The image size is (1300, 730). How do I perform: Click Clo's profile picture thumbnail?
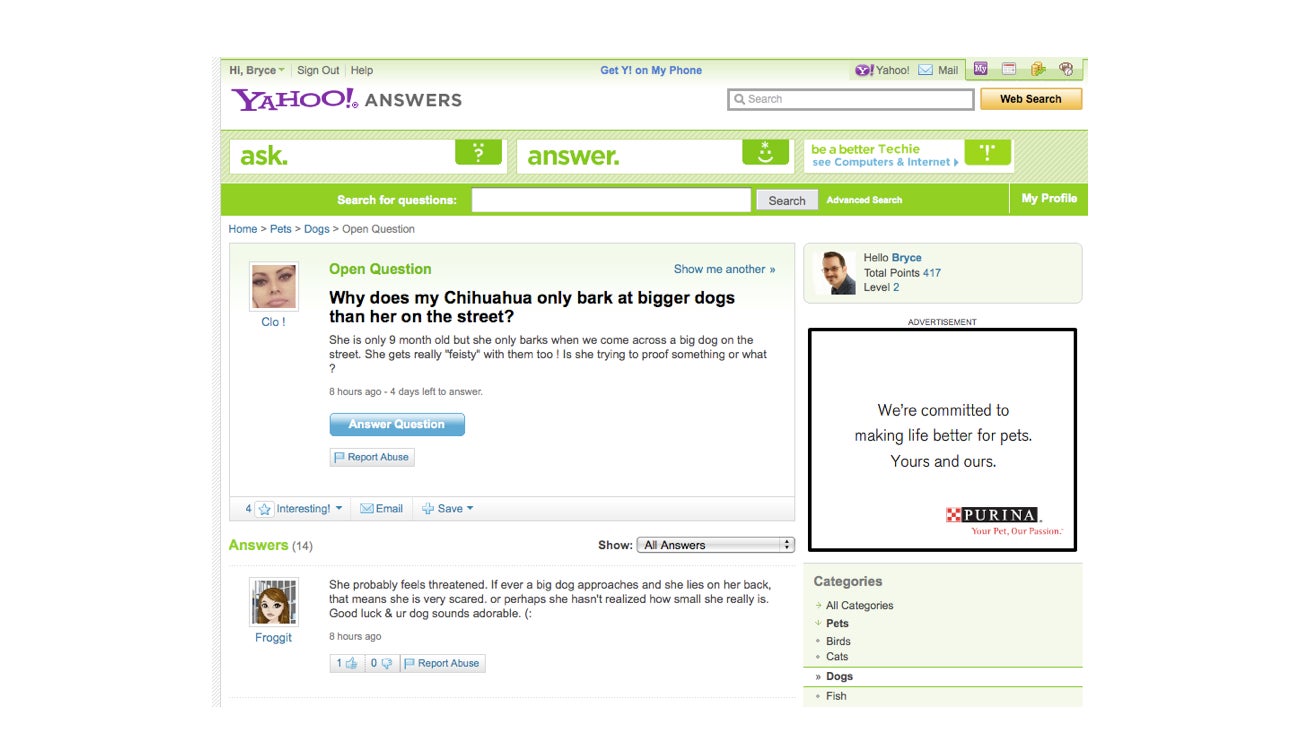tap(273, 287)
